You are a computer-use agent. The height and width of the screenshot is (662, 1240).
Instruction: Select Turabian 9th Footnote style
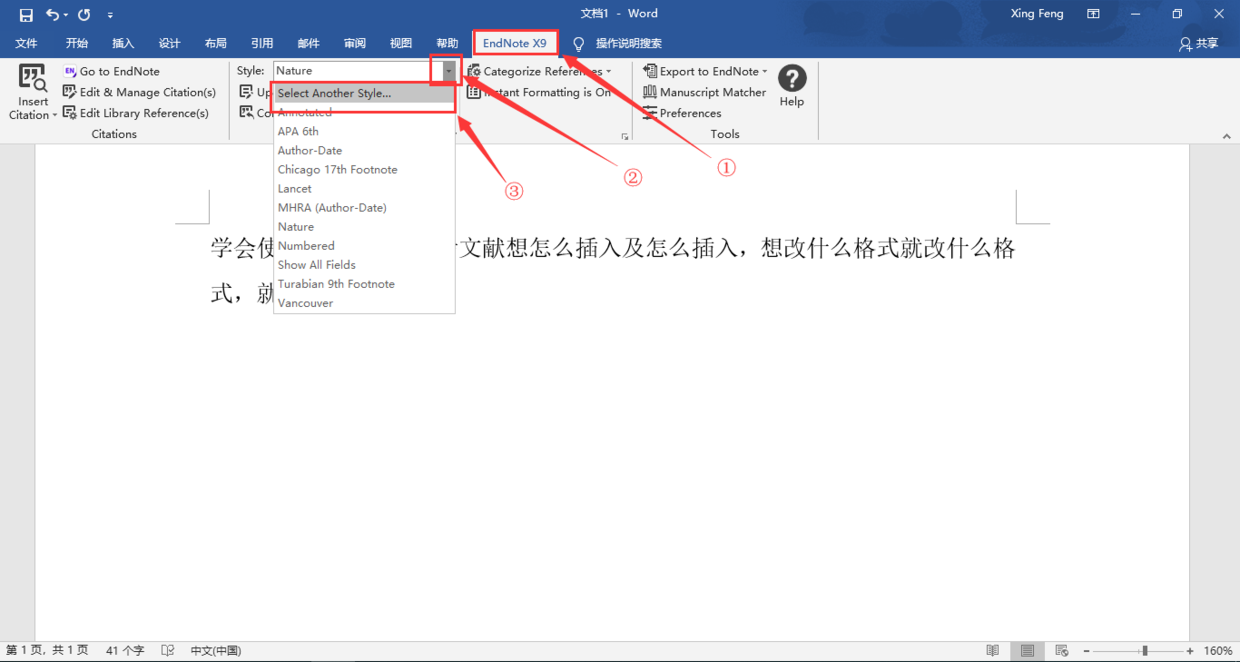pos(364,283)
